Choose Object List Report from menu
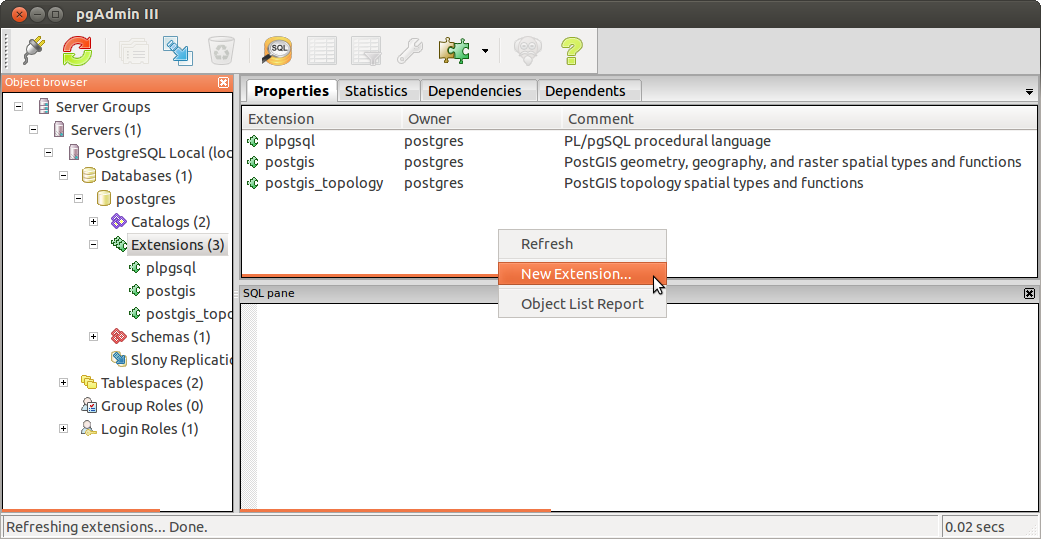 582,304
